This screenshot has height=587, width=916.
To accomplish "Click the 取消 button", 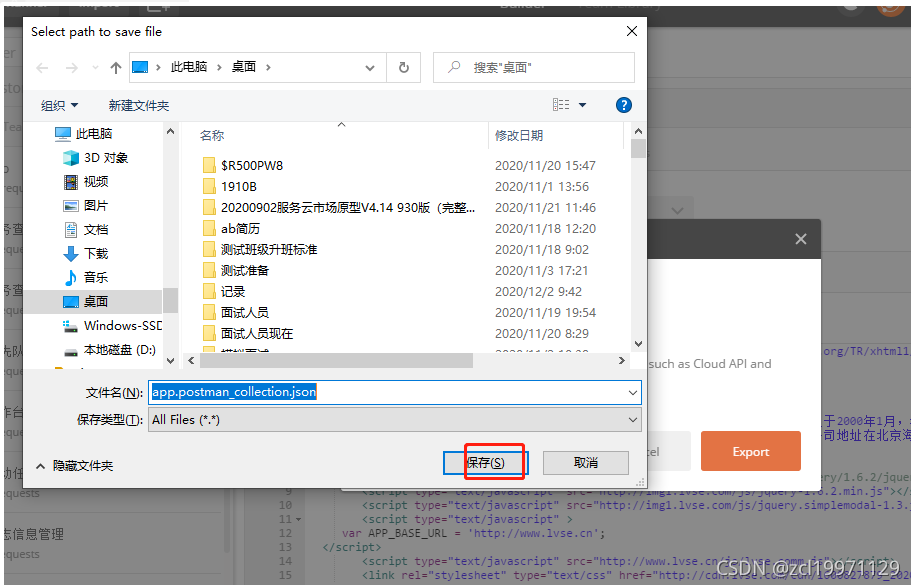I will [x=586, y=463].
